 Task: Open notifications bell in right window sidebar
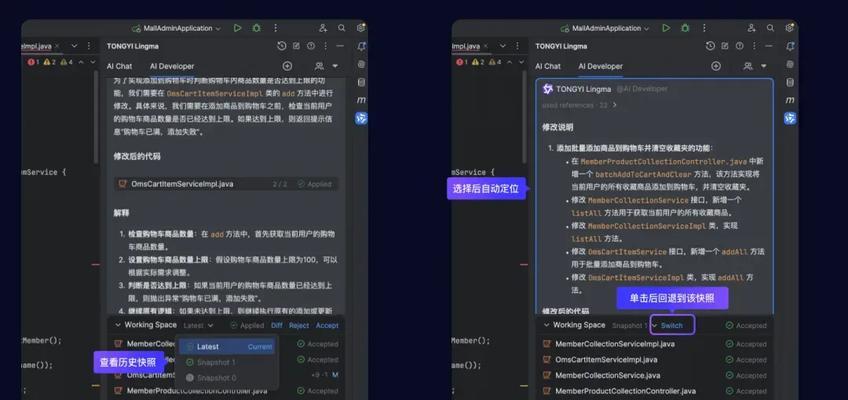[x=790, y=46]
